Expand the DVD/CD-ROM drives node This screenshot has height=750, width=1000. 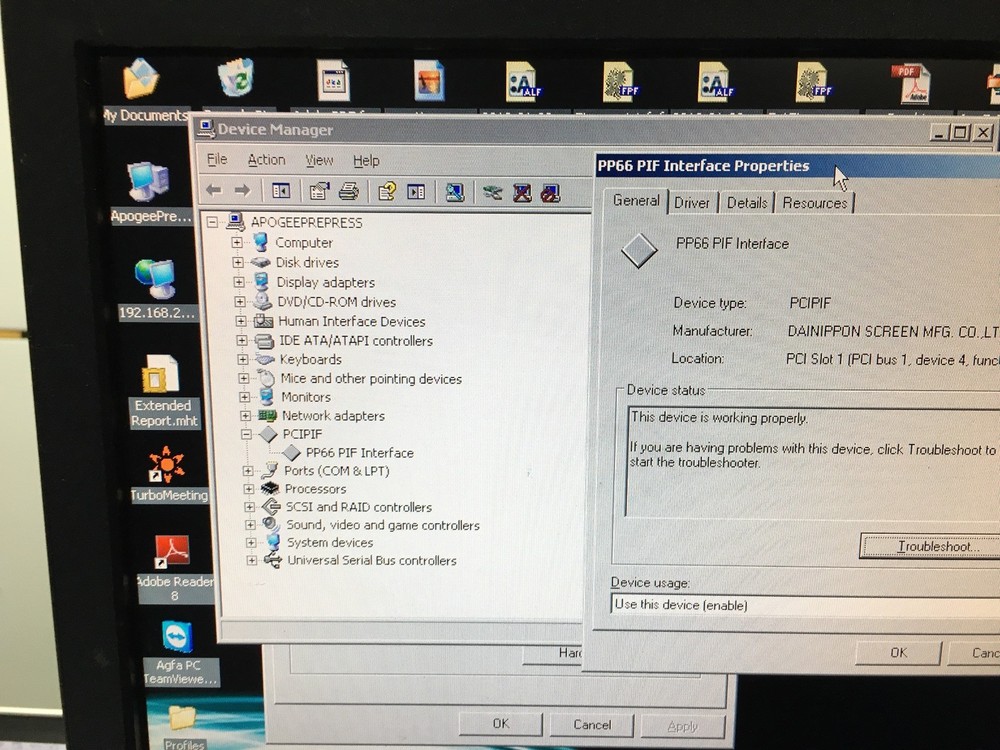coord(240,302)
